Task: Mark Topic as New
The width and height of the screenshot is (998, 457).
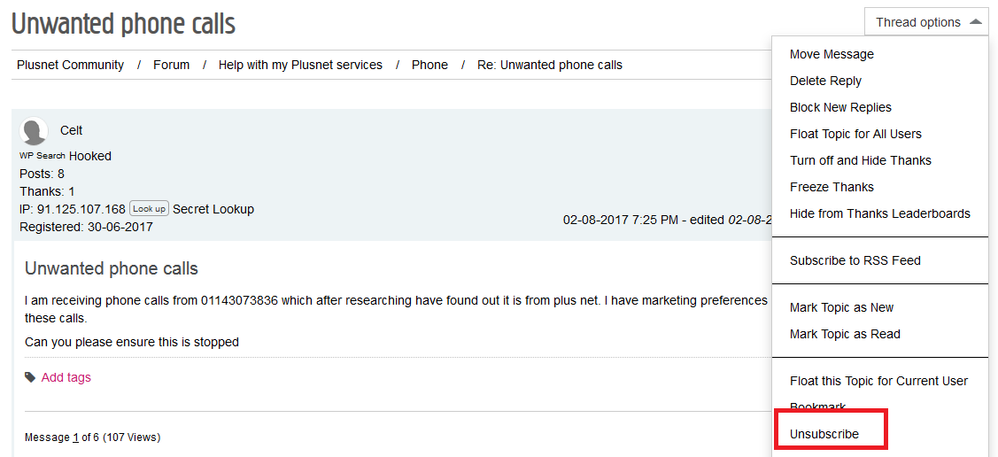Action: pyautogui.click(x=841, y=307)
